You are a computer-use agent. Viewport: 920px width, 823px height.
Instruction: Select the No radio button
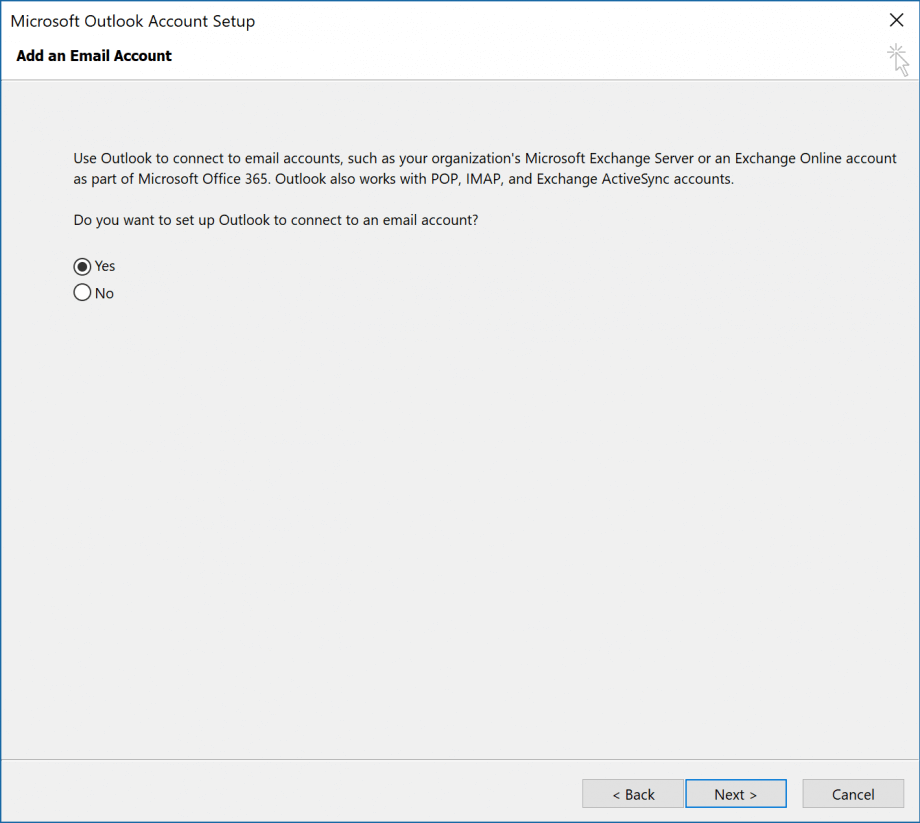click(81, 292)
